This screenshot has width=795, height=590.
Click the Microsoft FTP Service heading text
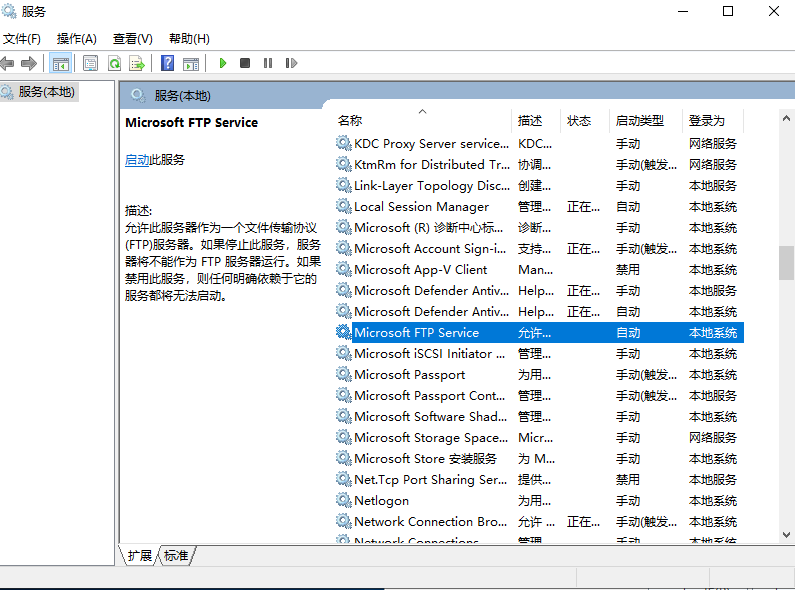pyautogui.click(x=191, y=122)
